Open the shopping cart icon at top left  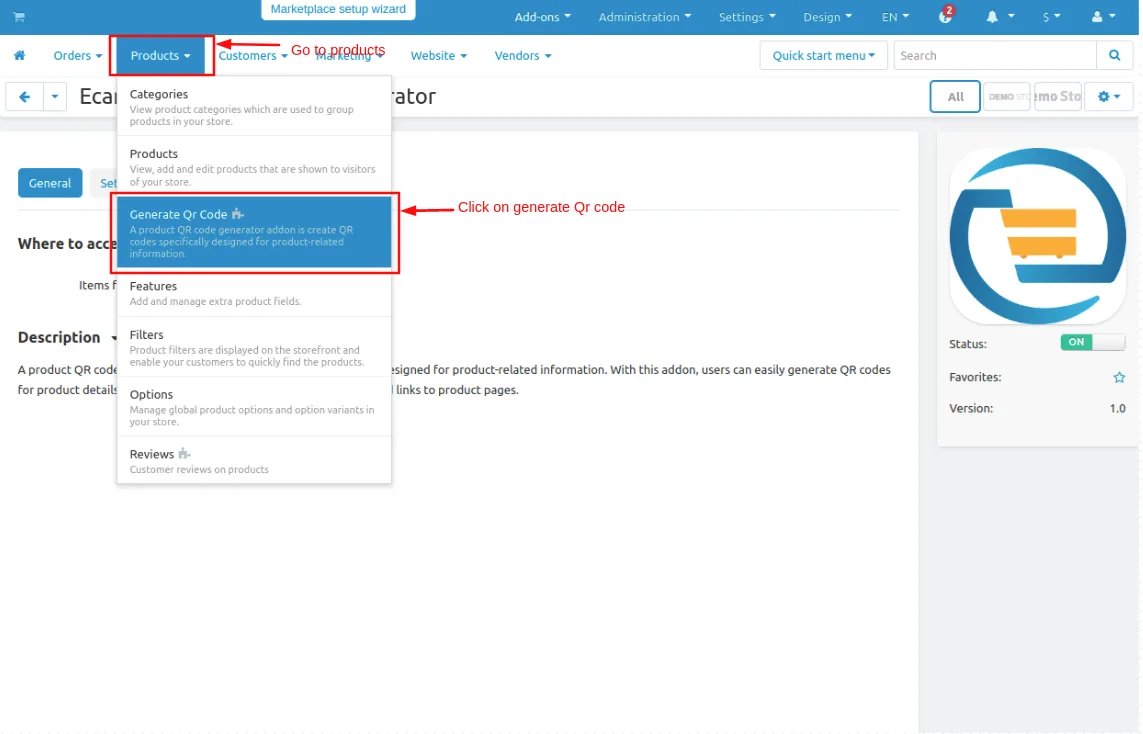[x=19, y=17]
